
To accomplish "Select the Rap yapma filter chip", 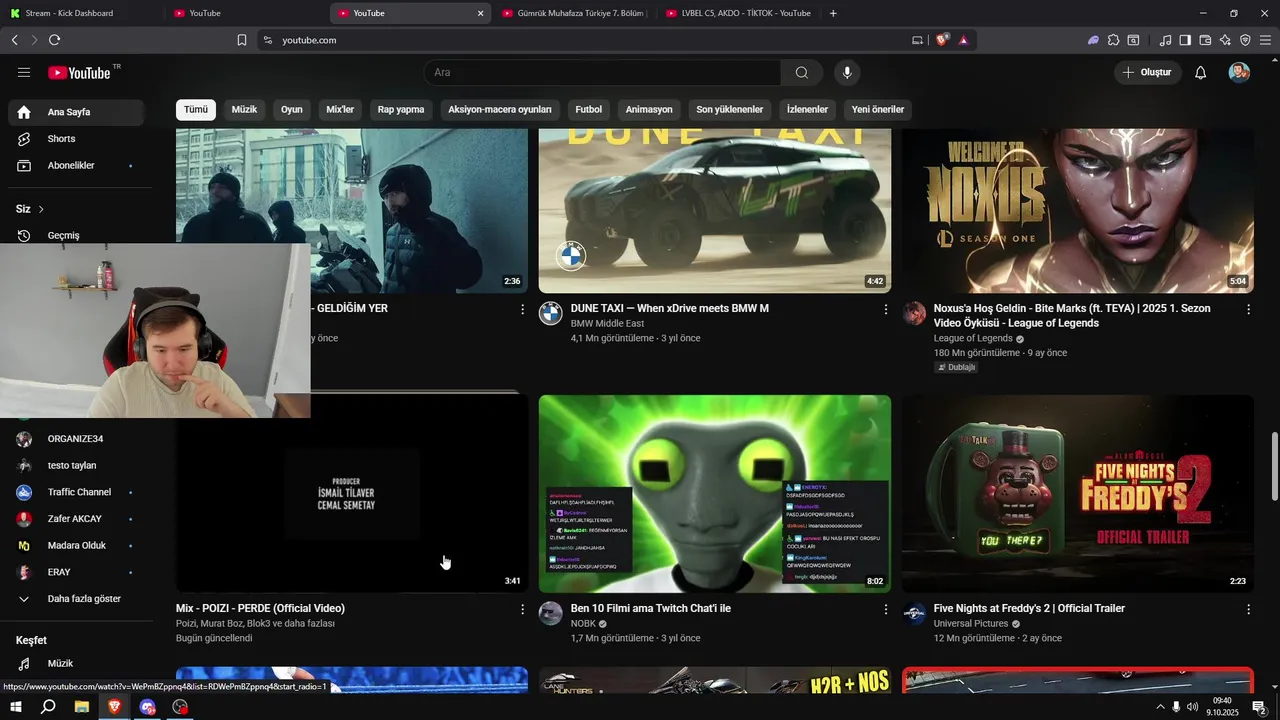I will pyautogui.click(x=401, y=110).
